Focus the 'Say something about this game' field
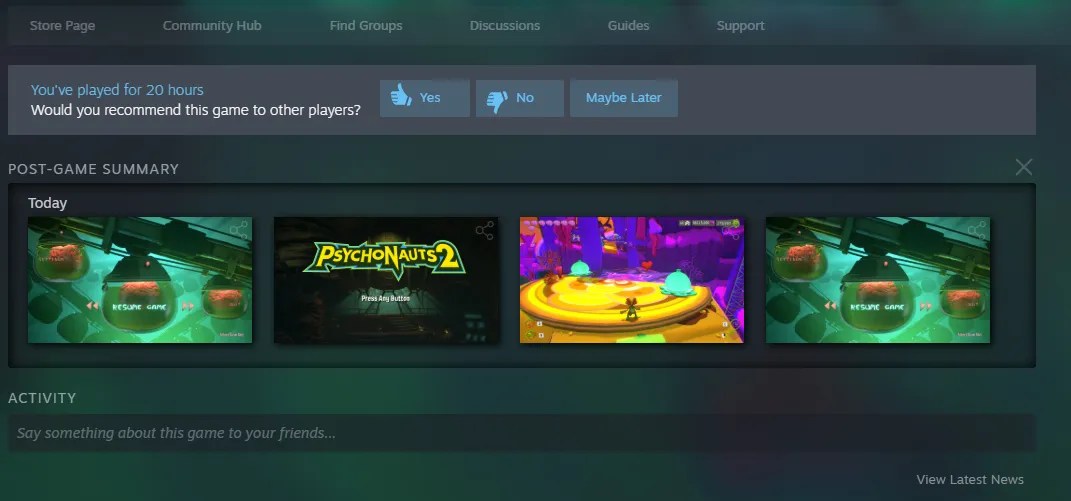The image size is (1071, 501). tap(522, 433)
